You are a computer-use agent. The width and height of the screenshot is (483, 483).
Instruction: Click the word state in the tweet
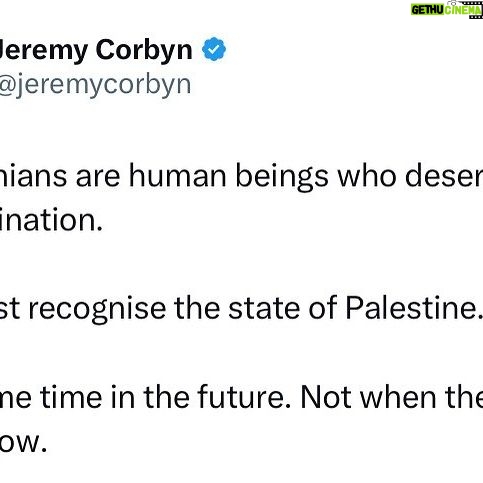(x=264, y=308)
